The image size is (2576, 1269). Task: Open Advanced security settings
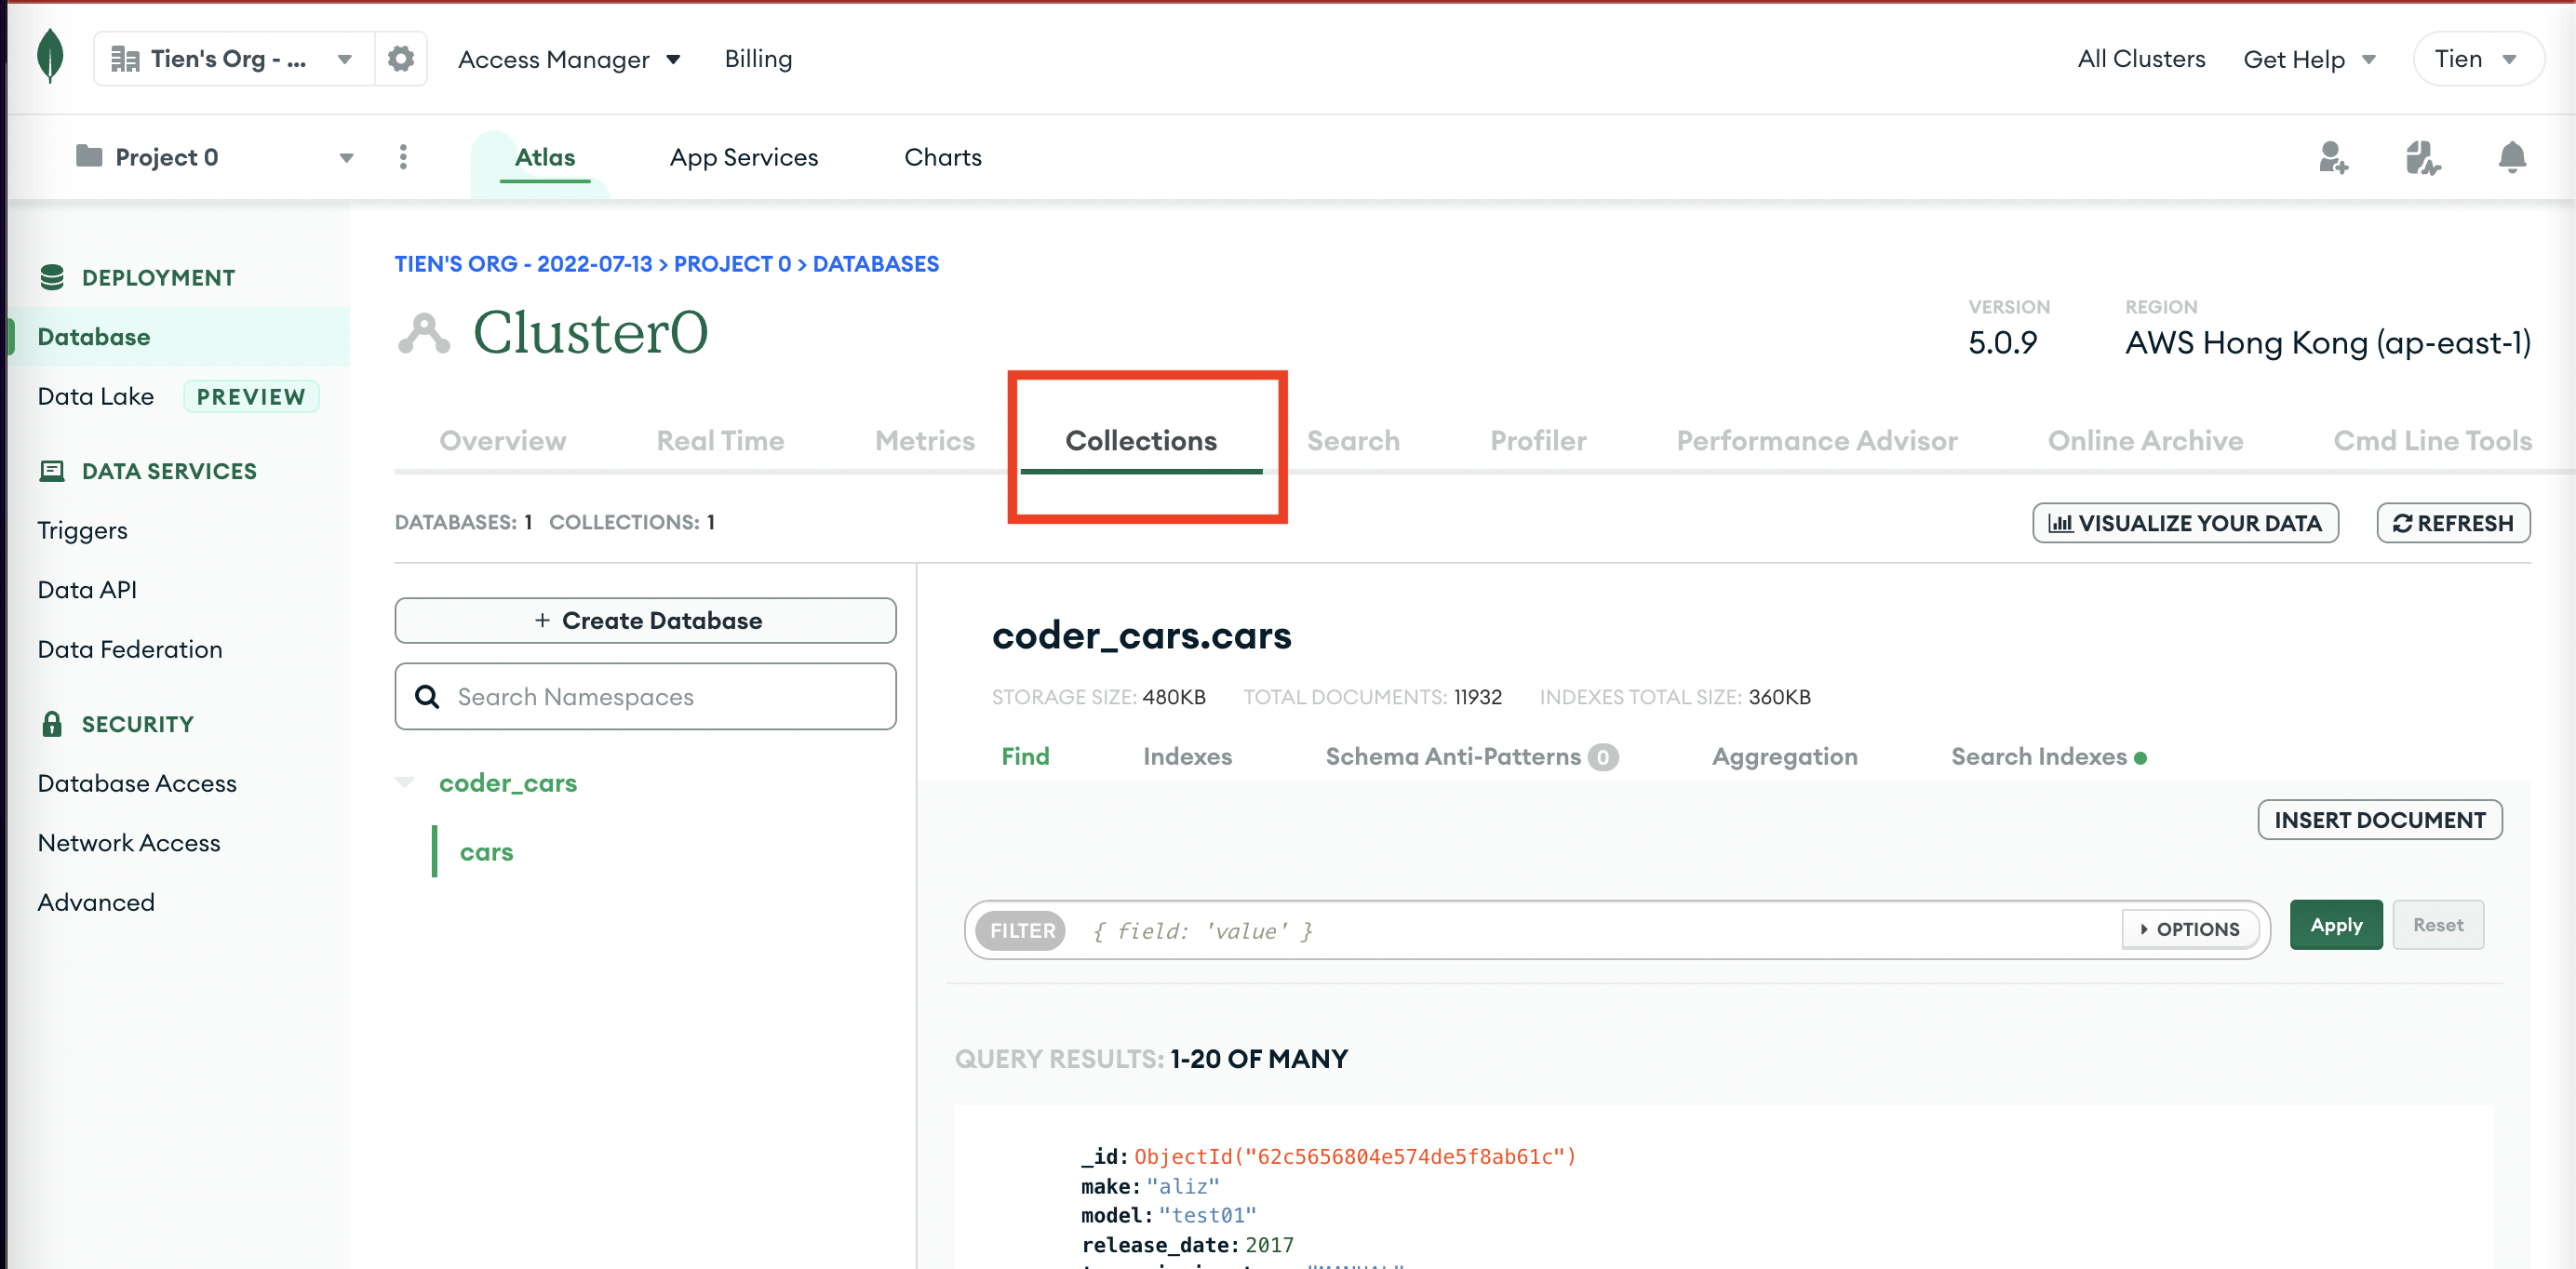tap(96, 903)
